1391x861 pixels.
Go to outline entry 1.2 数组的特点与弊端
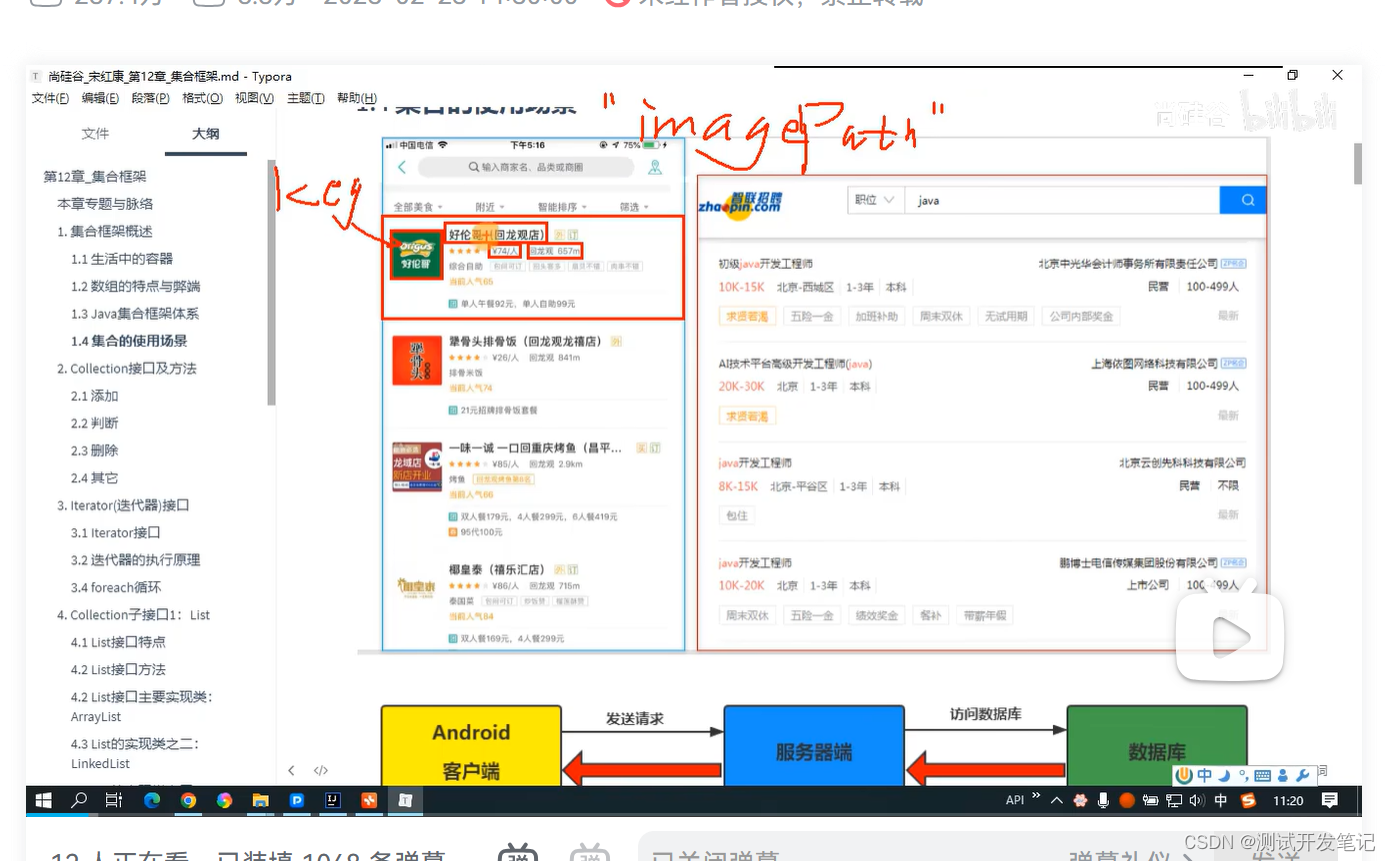[x=135, y=286]
